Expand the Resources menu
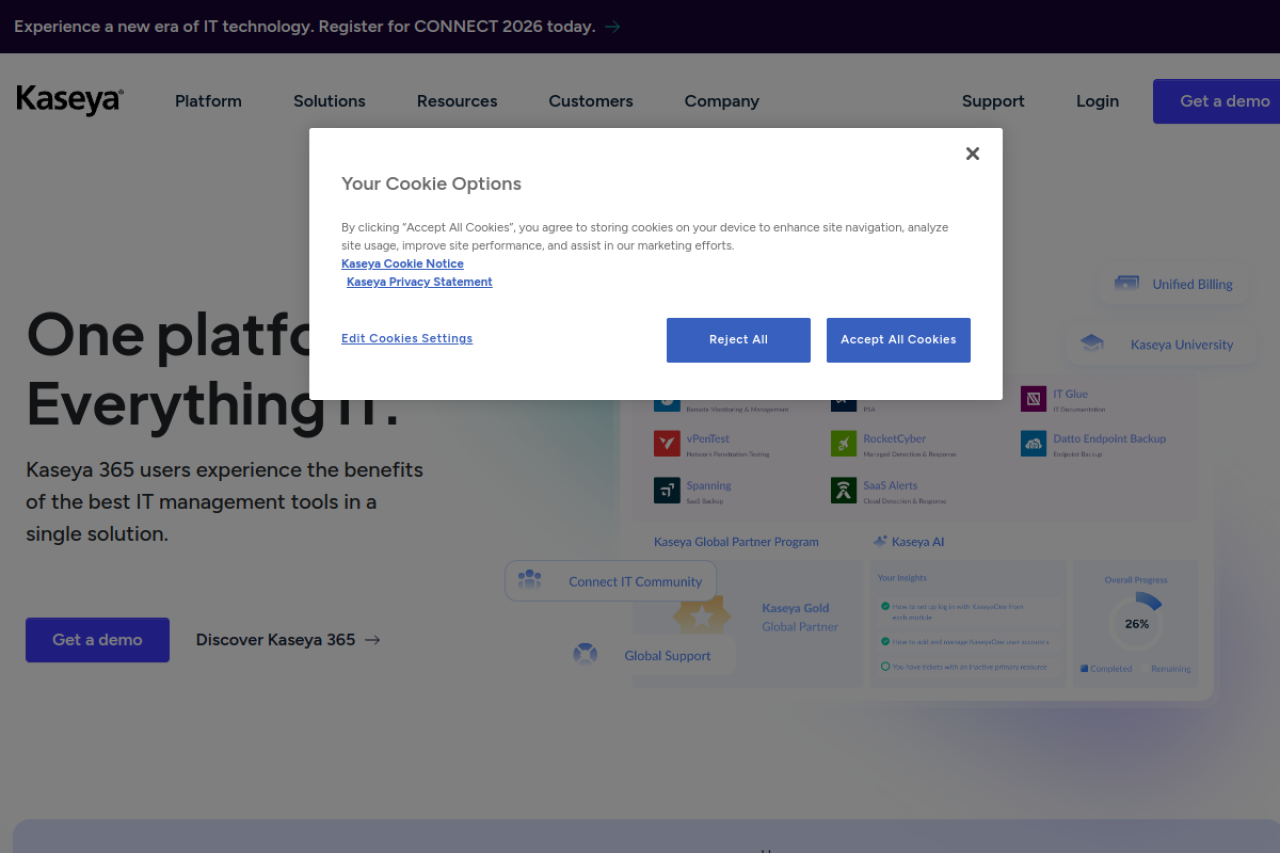This screenshot has width=1280, height=853. 457,101
